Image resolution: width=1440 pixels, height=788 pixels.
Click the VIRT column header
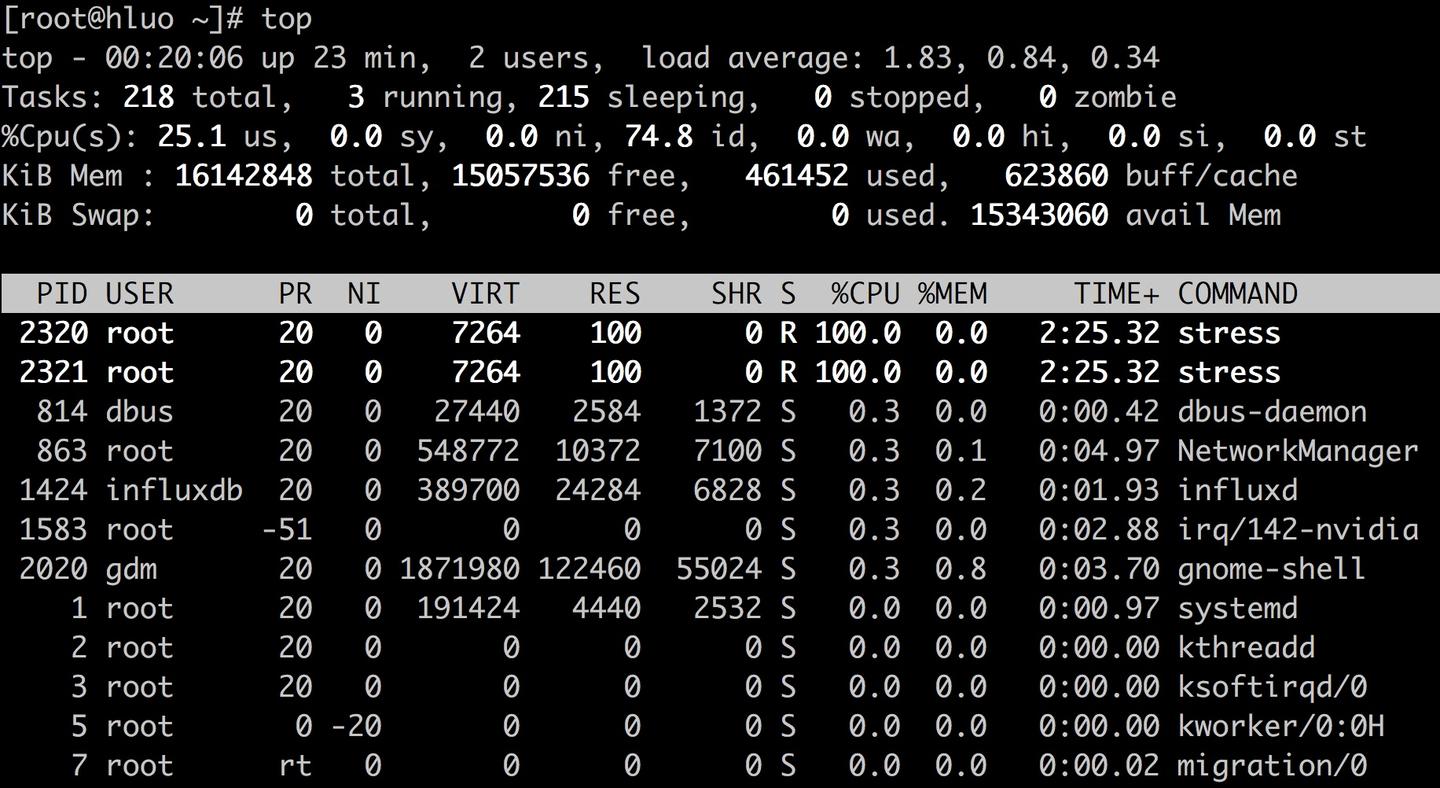[x=482, y=293]
